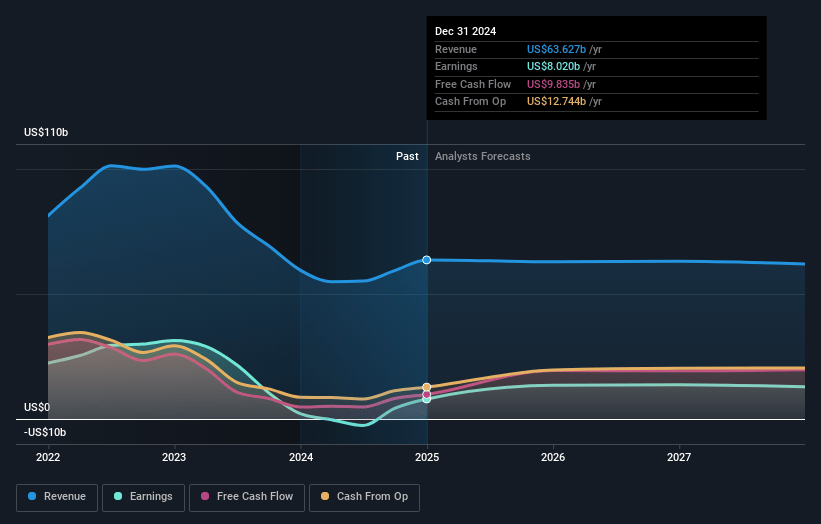Image resolution: width=821 pixels, height=524 pixels.
Task: Click the Analysts Forecasts label
Action: click(x=483, y=156)
